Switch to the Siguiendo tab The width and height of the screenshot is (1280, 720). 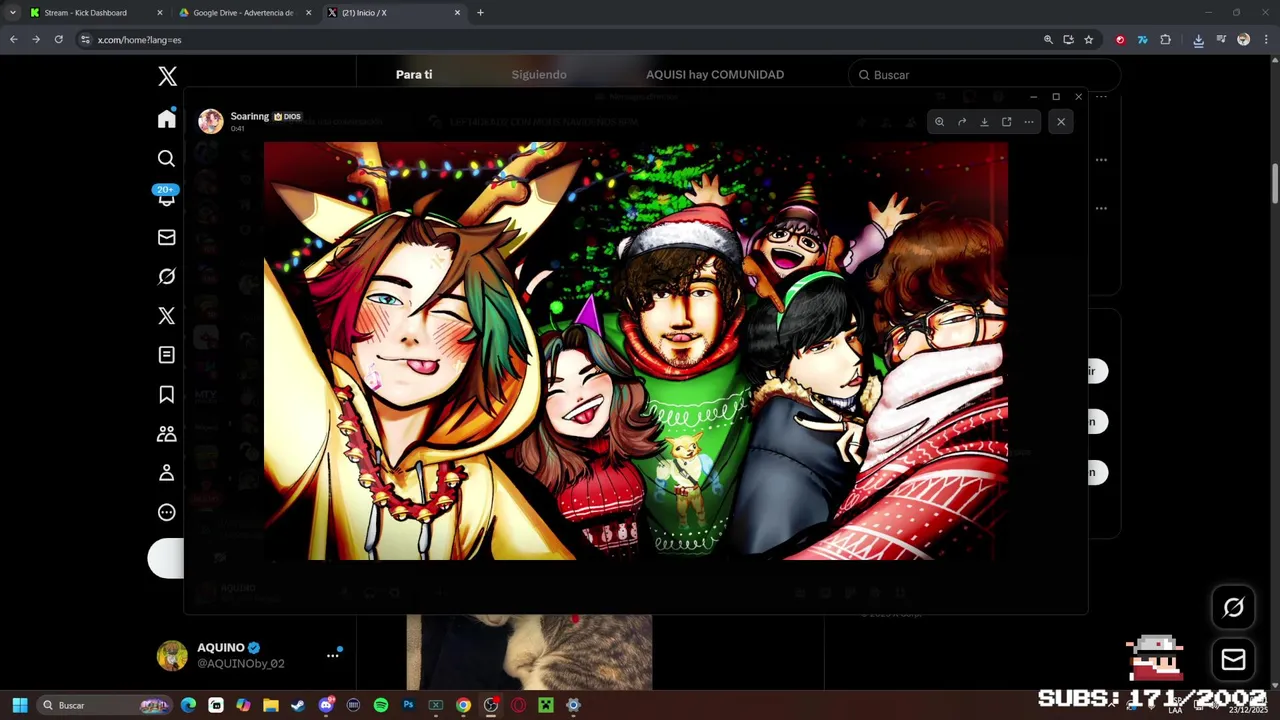click(539, 75)
